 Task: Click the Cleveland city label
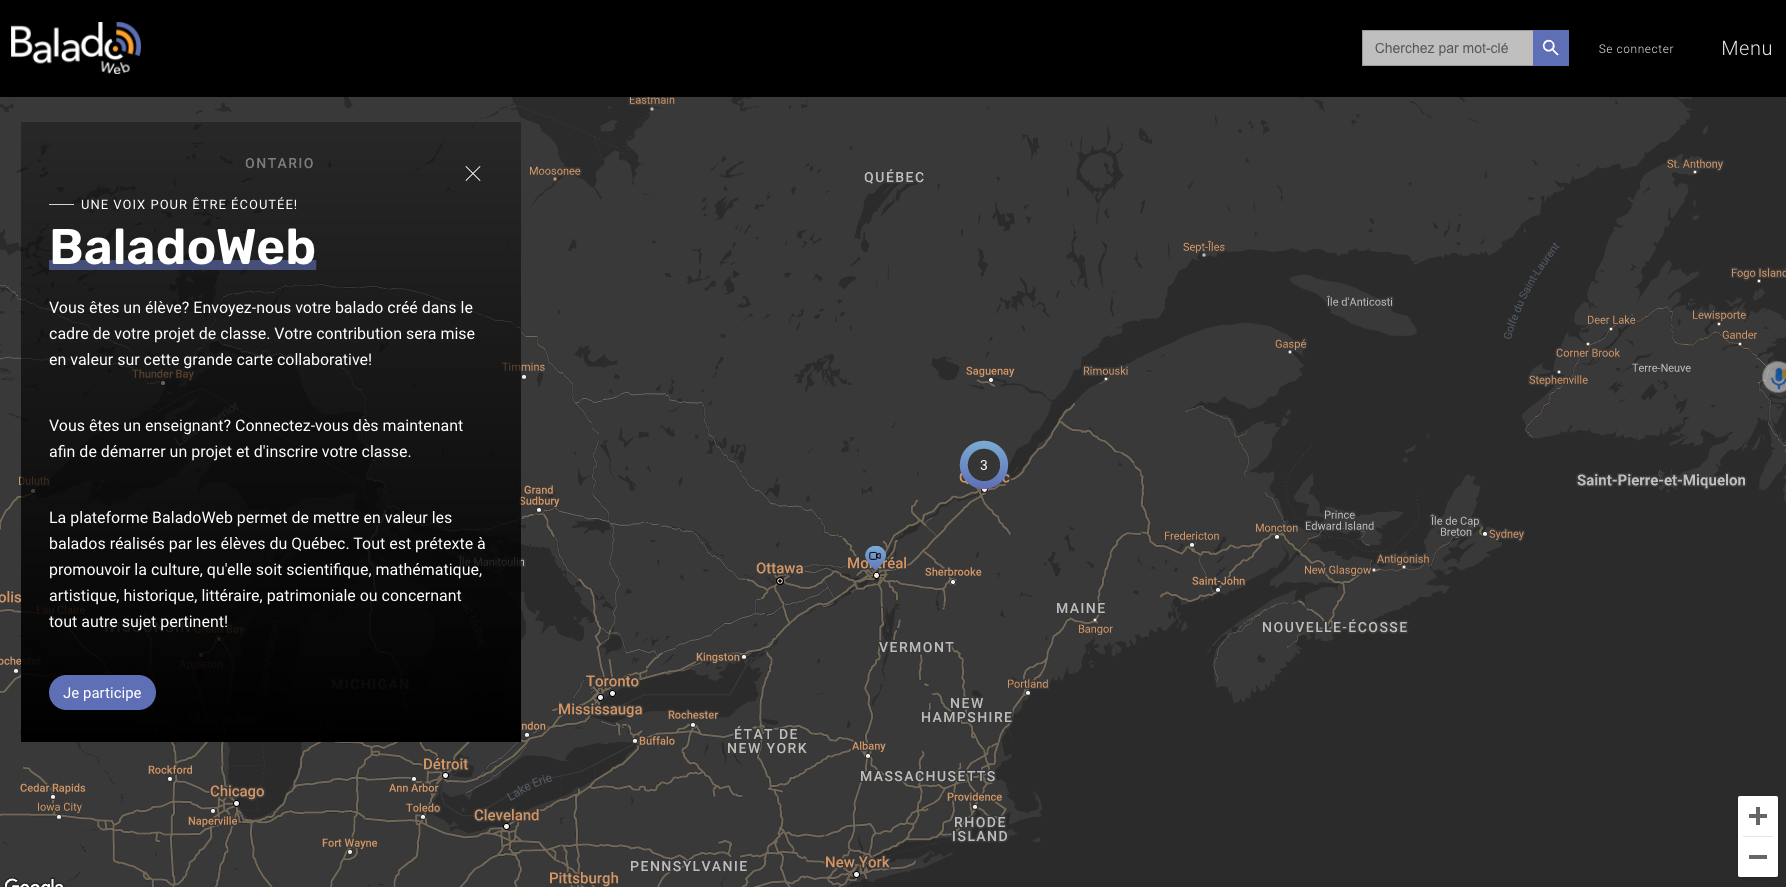[x=506, y=815]
